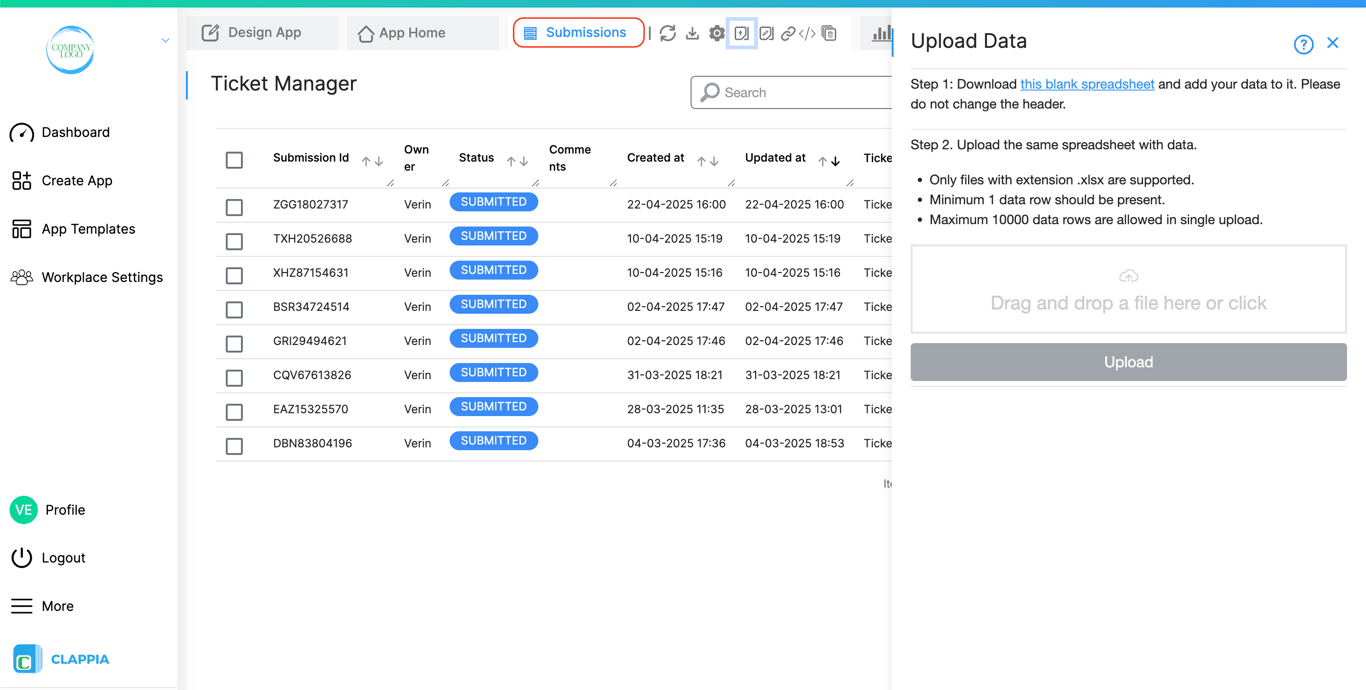Tick the checkbox for BSR34724514 row
1366x690 pixels.
[234, 309]
